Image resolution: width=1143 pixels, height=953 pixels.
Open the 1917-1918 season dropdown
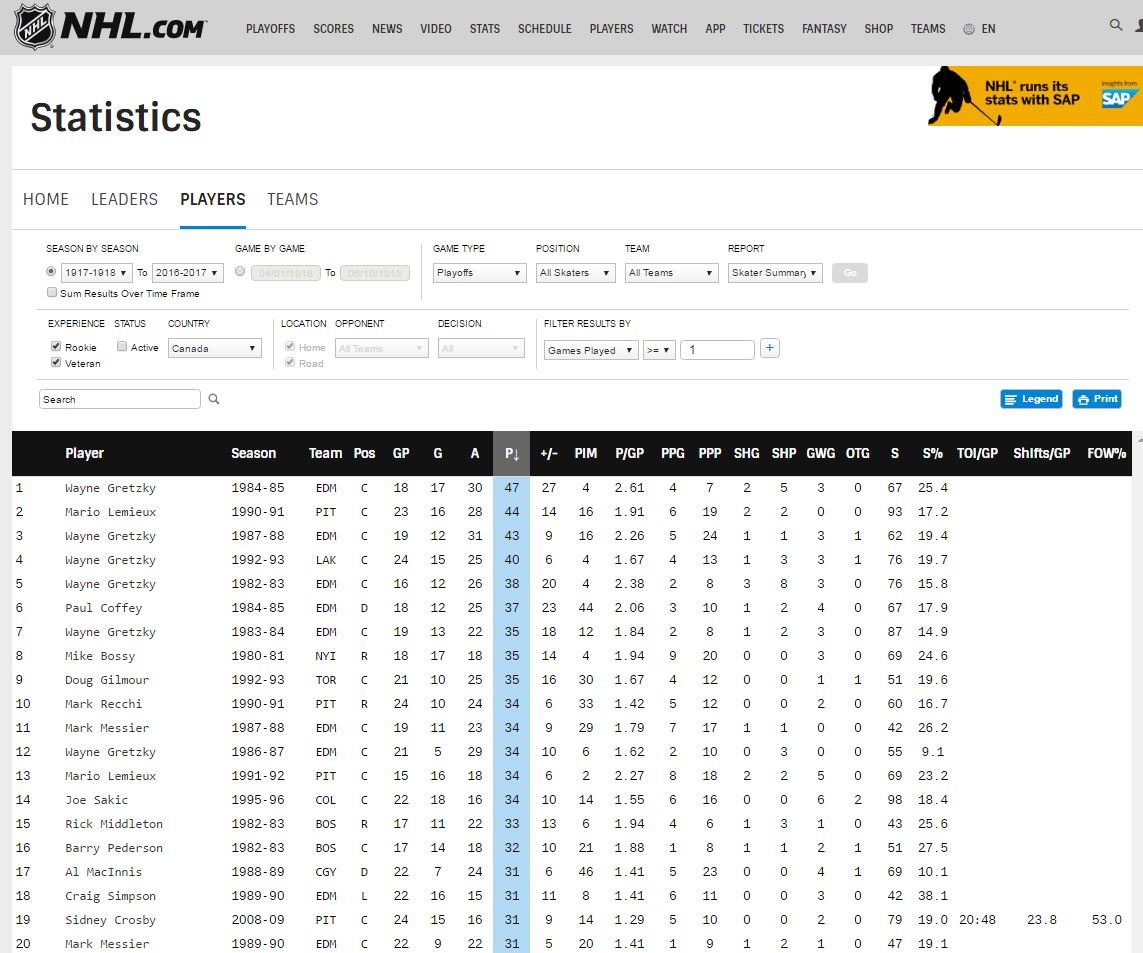[95, 272]
